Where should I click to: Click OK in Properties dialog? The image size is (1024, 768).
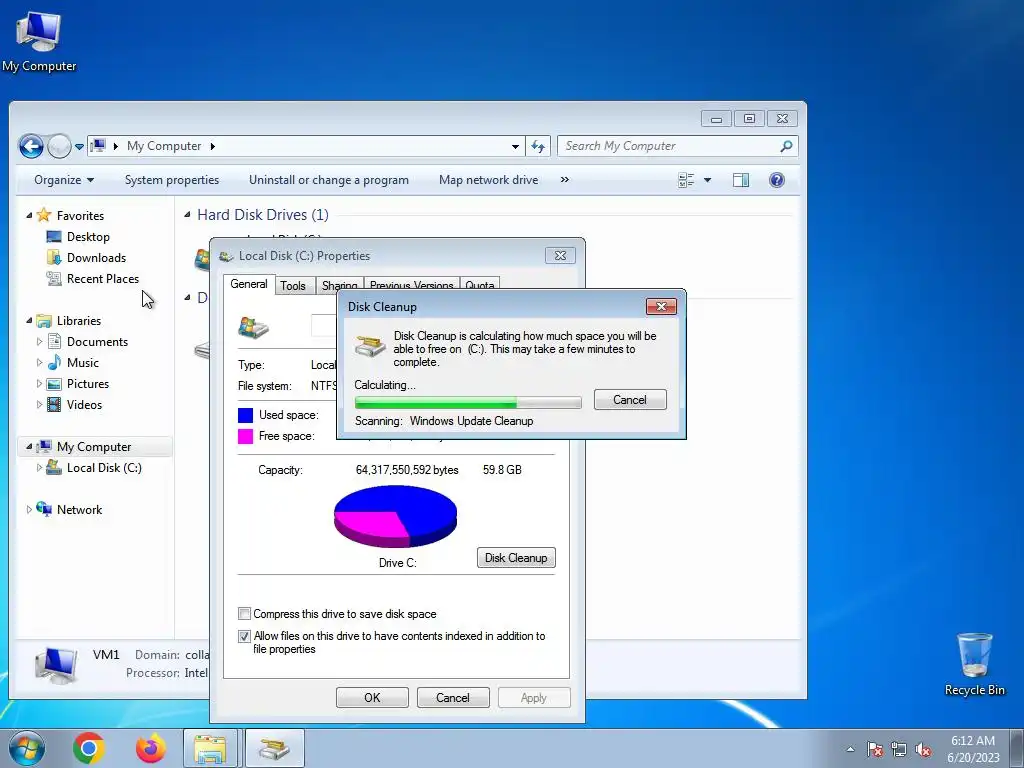click(372, 697)
